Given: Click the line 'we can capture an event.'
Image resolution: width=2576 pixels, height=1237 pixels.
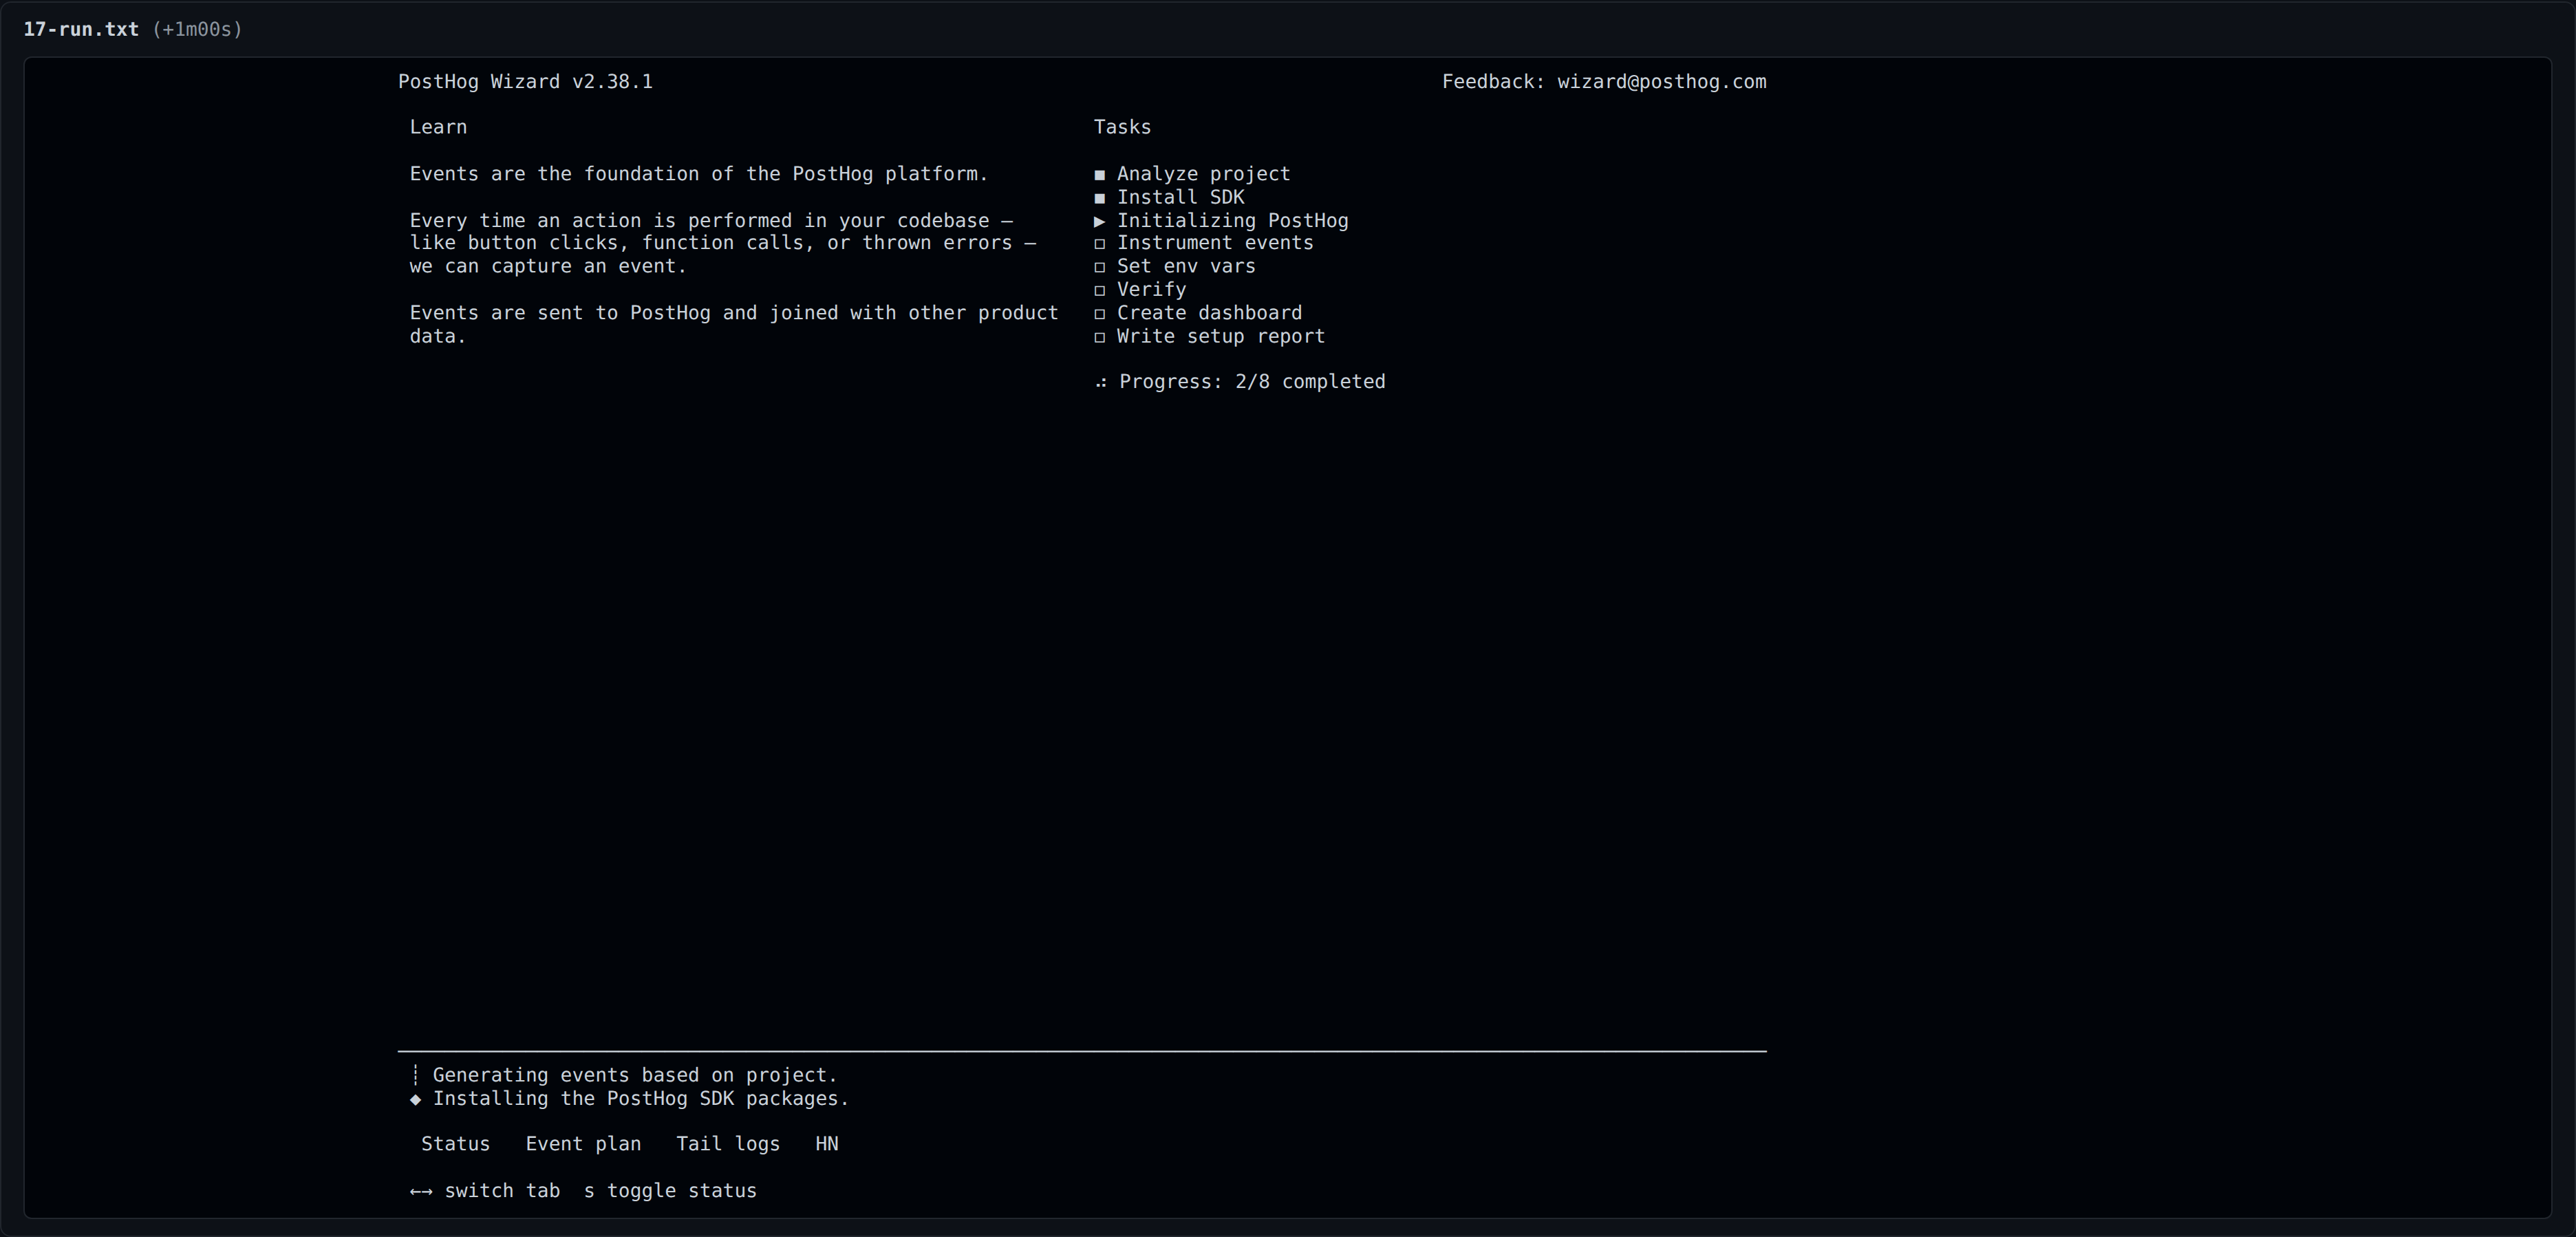Looking at the screenshot, I should coord(548,266).
